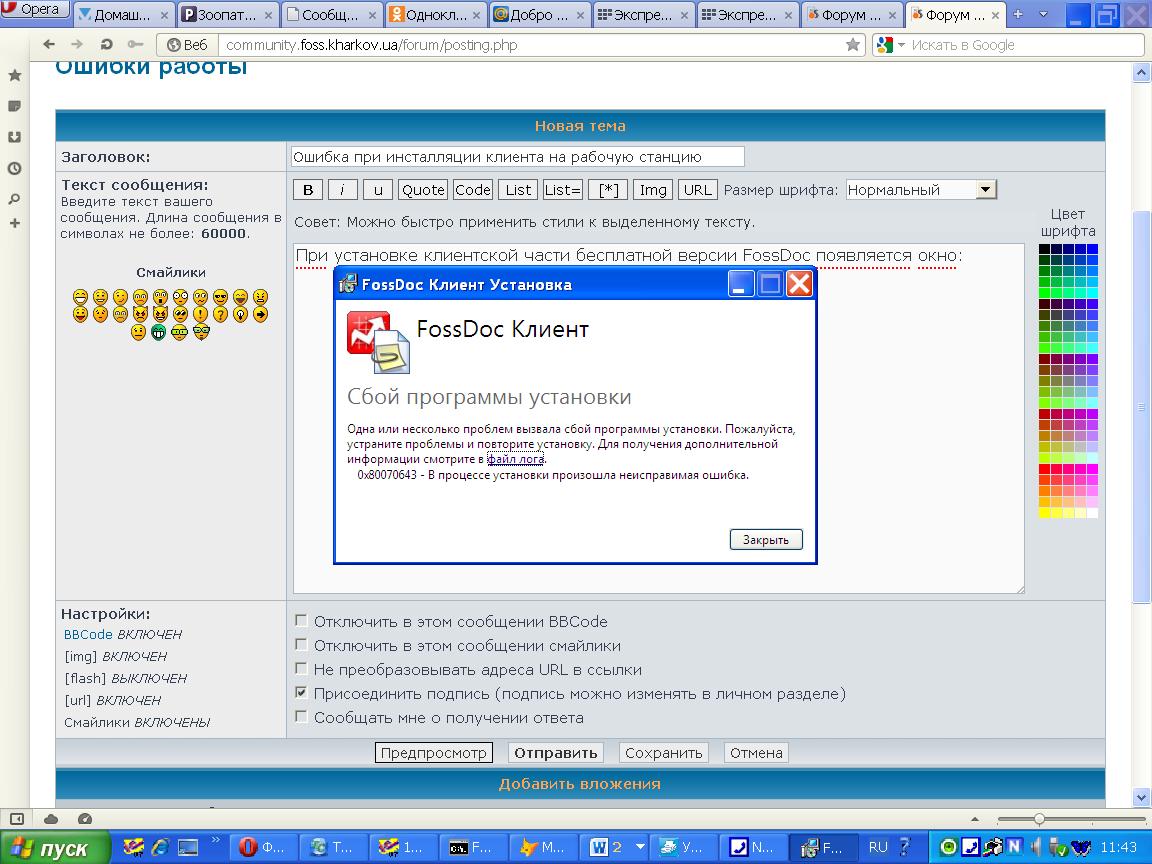The height and width of the screenshot is (864, 1152).
Task: Open the history clock panel in sidebar
Action: tap(14, 168)
